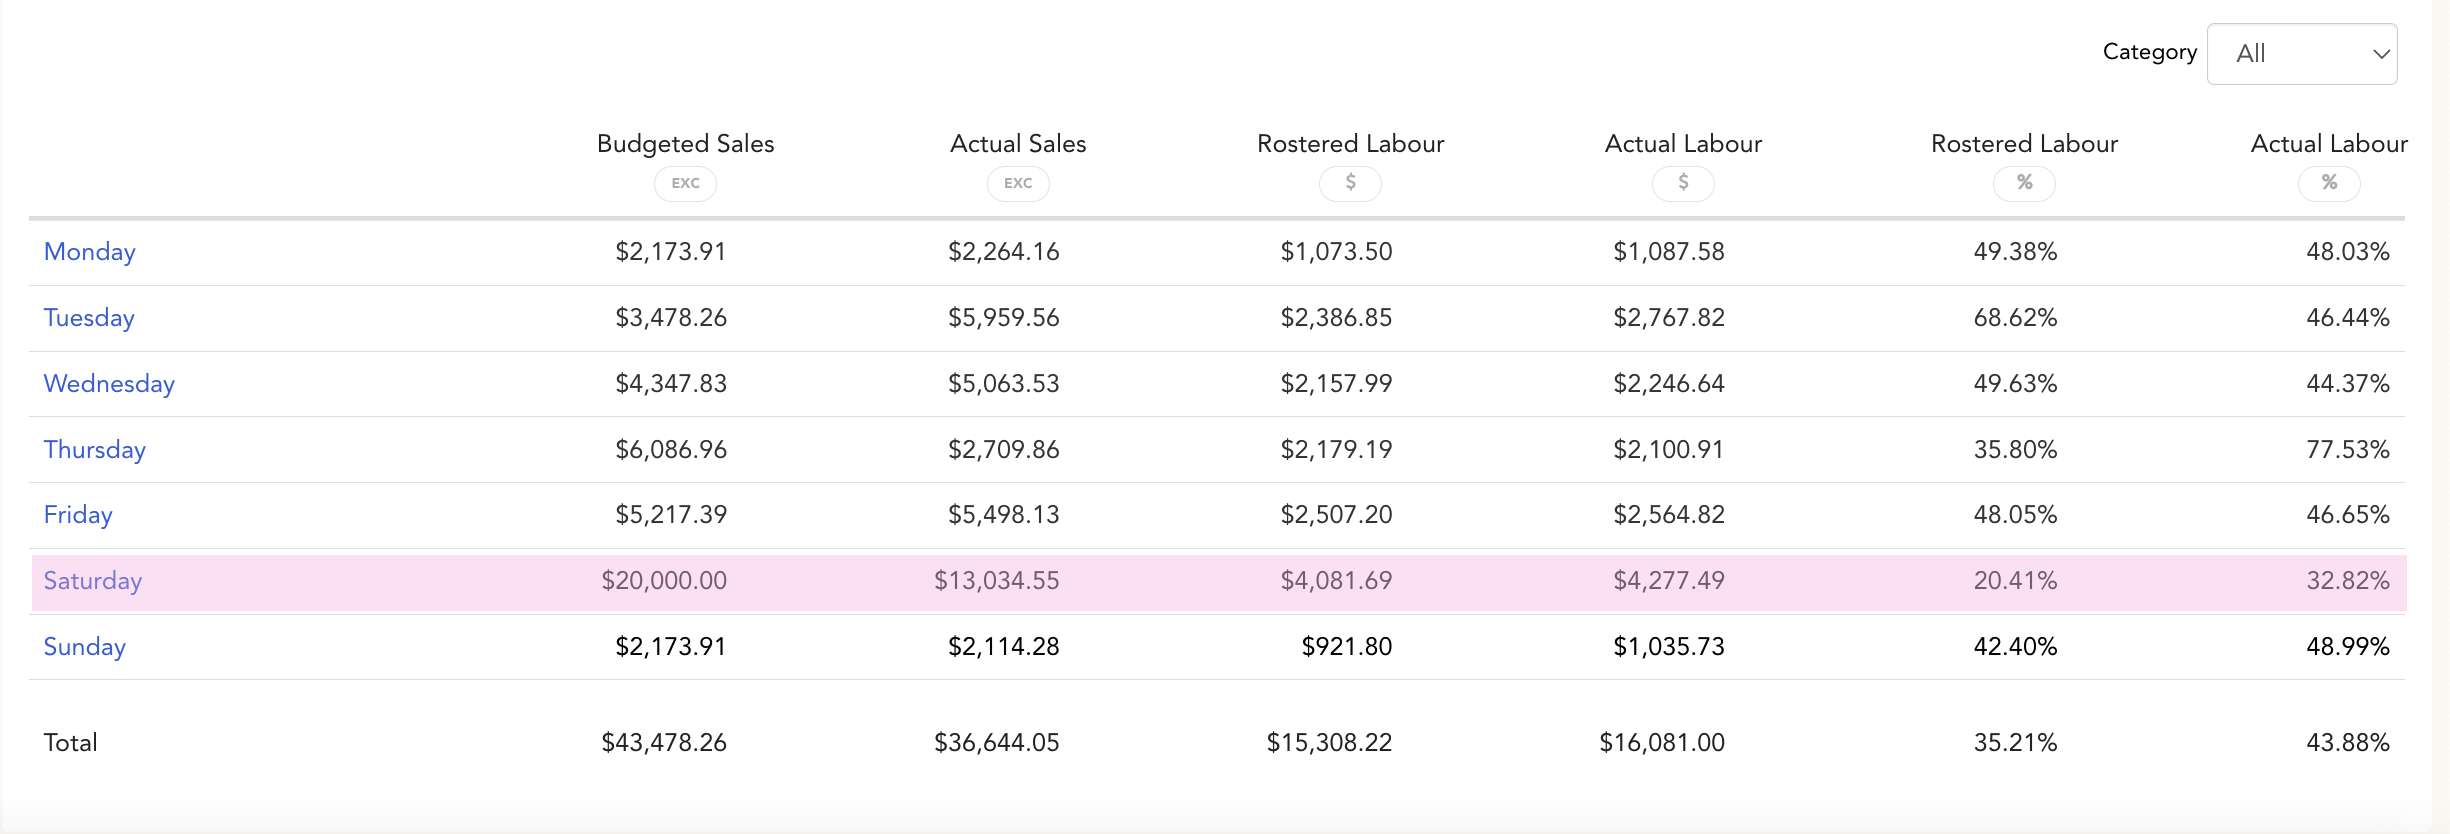The width and height of the screenshot is (2450, 834).
Task: Click EXC badge under Budgeted Sales
Action: click(x=685, y=183)
